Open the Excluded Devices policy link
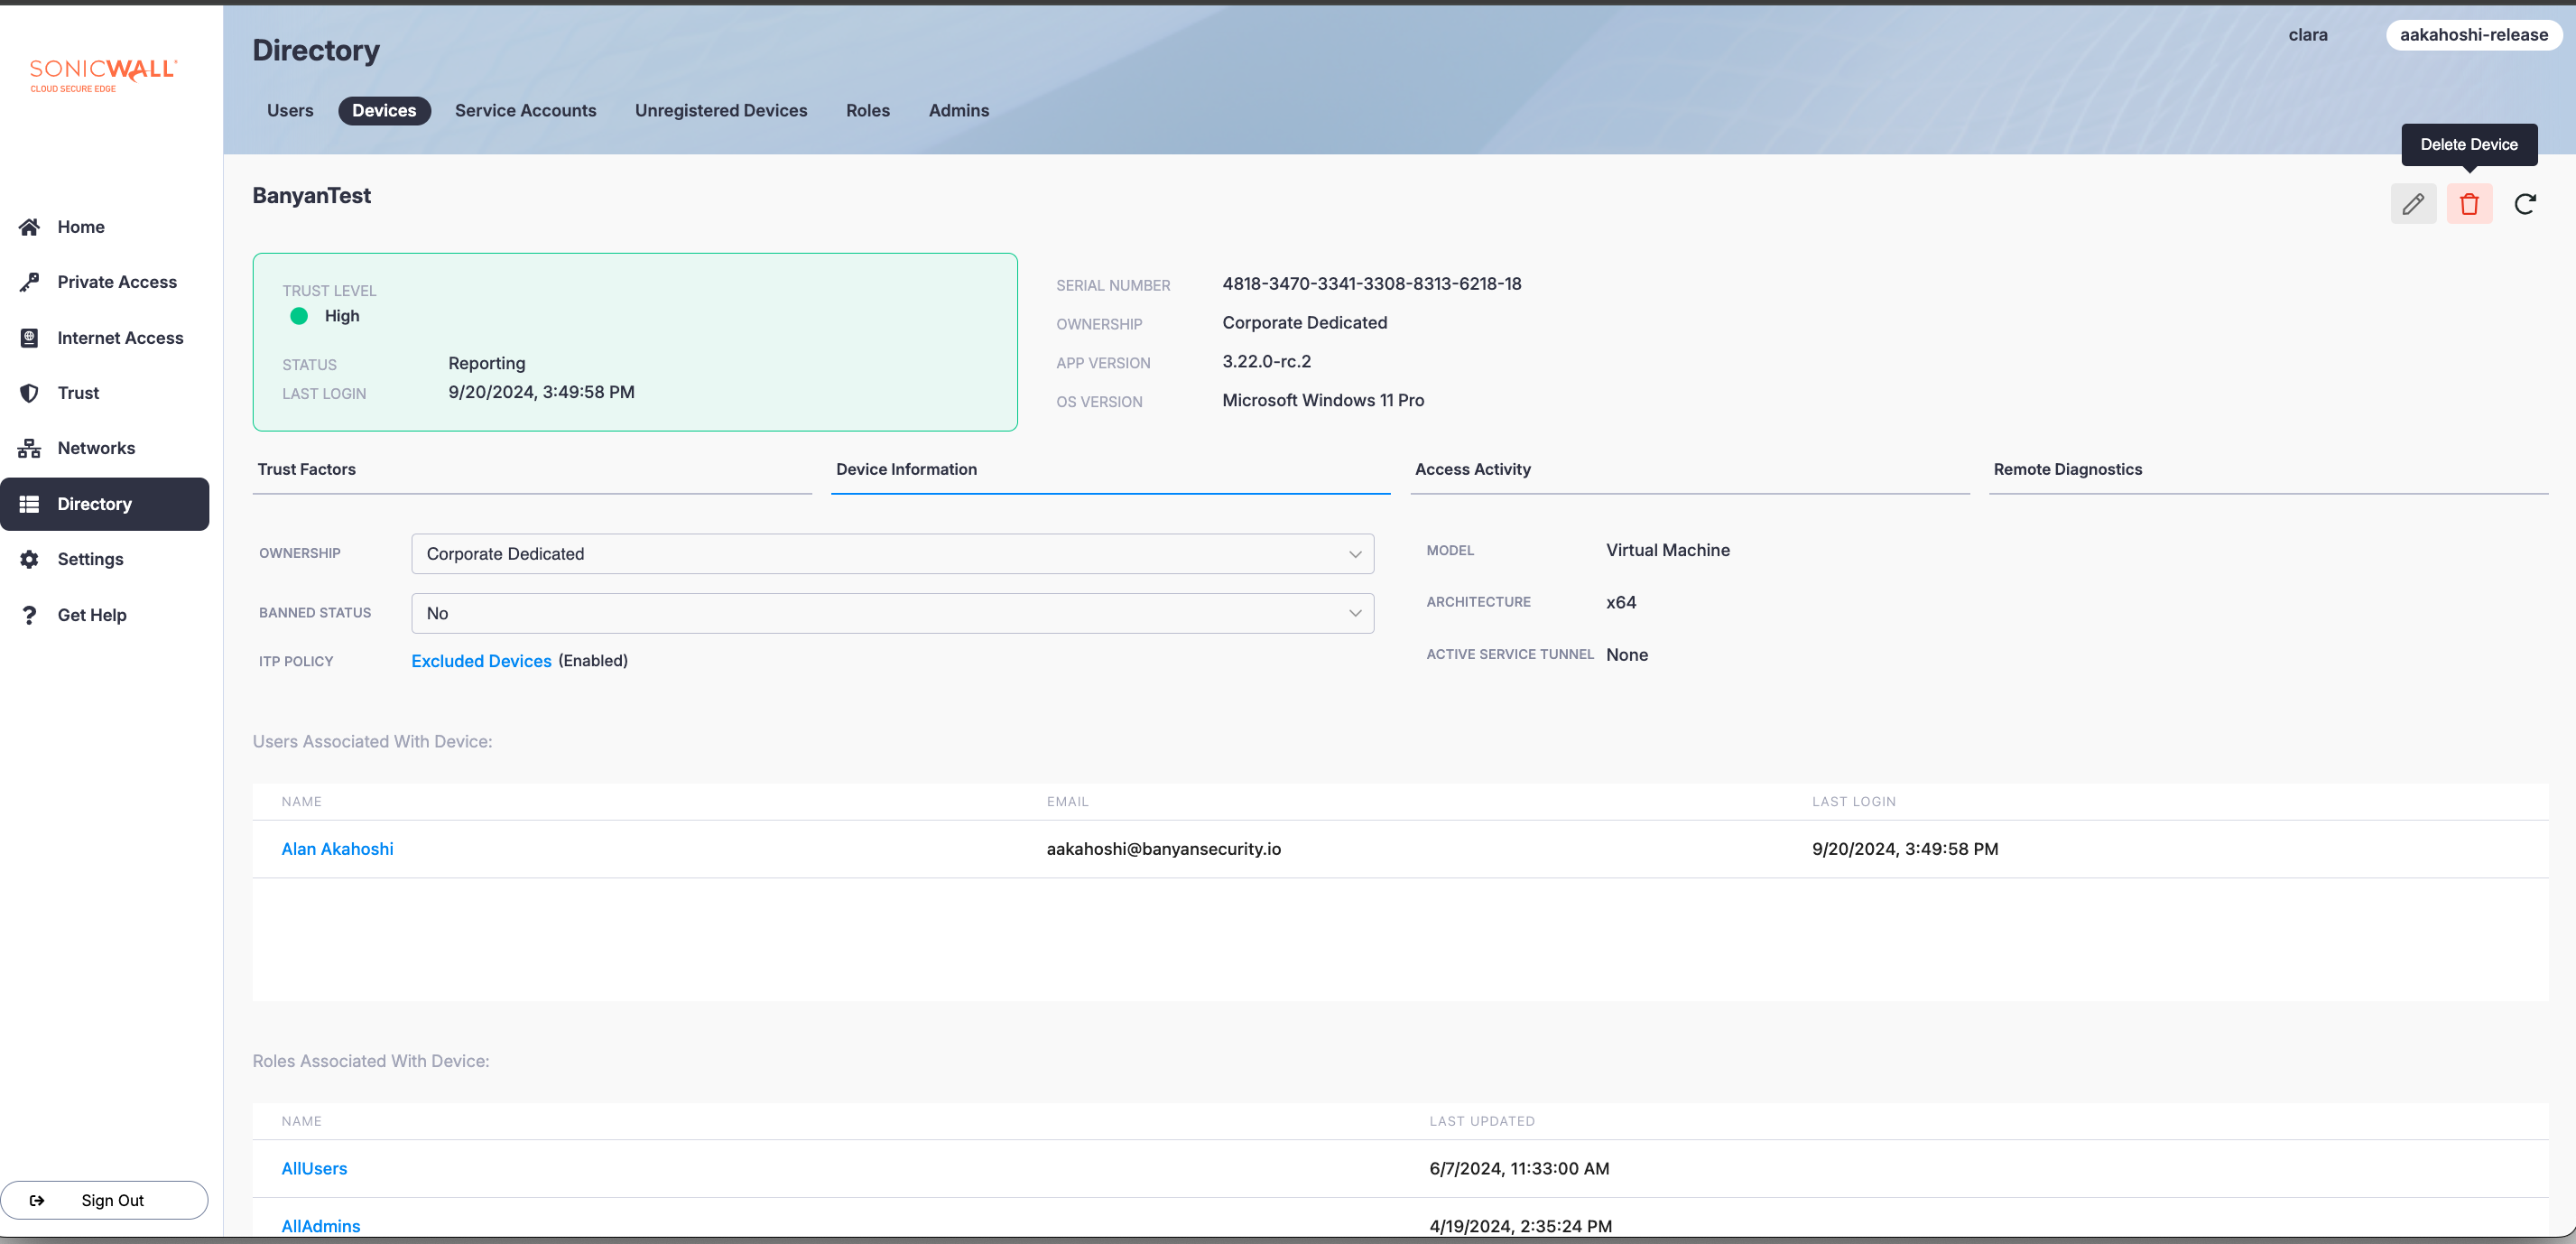The height and width of the screenshot is (1244, 2576). tap(481, 661)
